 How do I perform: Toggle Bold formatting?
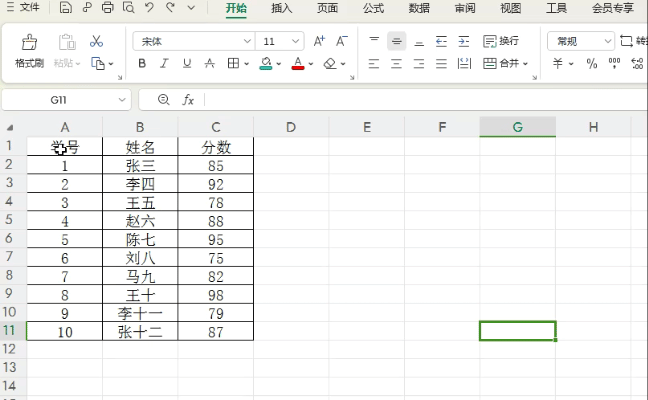point(142,63)
